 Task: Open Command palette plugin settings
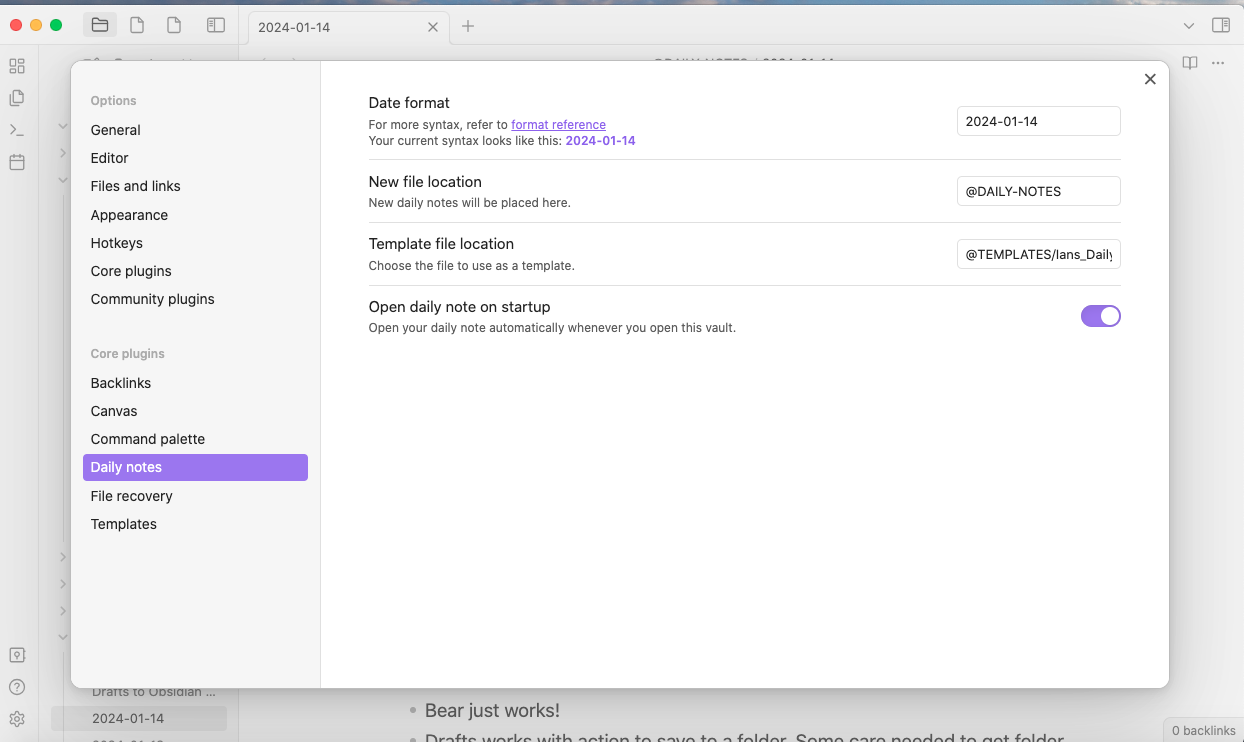click(195, 439)
